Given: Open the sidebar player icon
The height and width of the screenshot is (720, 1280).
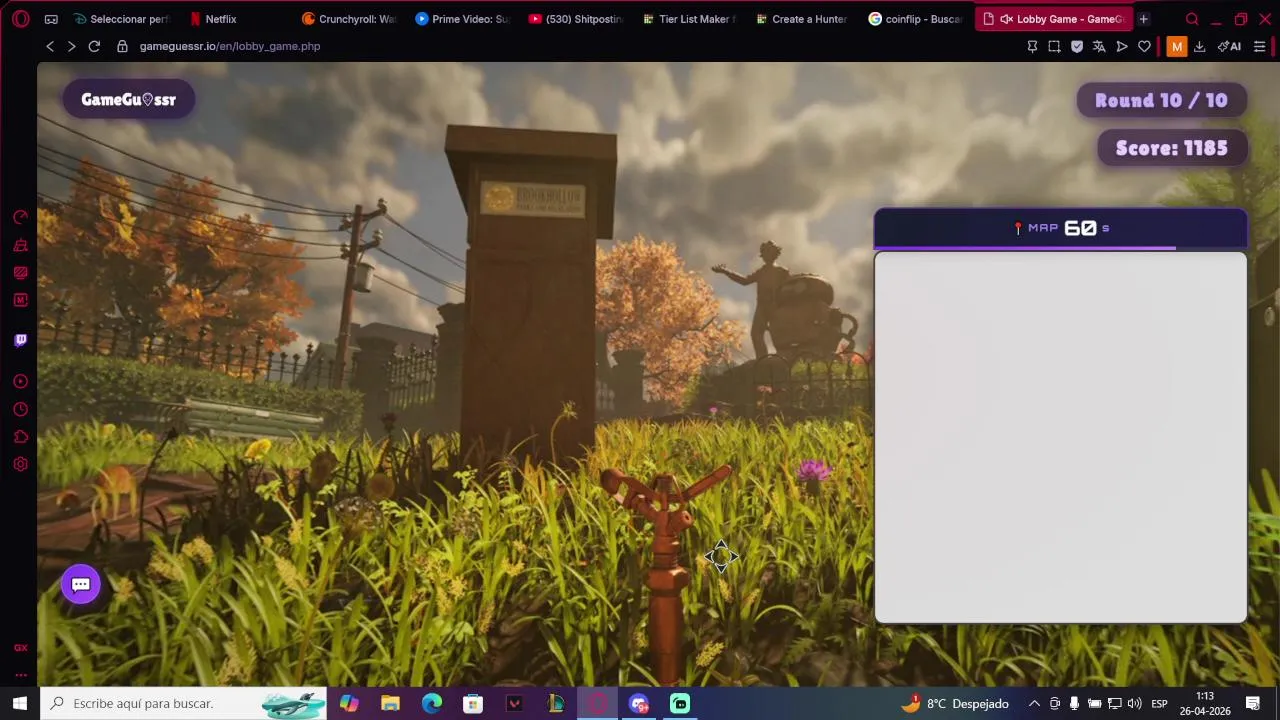Looking at the screenshot, I should [20, 381].
